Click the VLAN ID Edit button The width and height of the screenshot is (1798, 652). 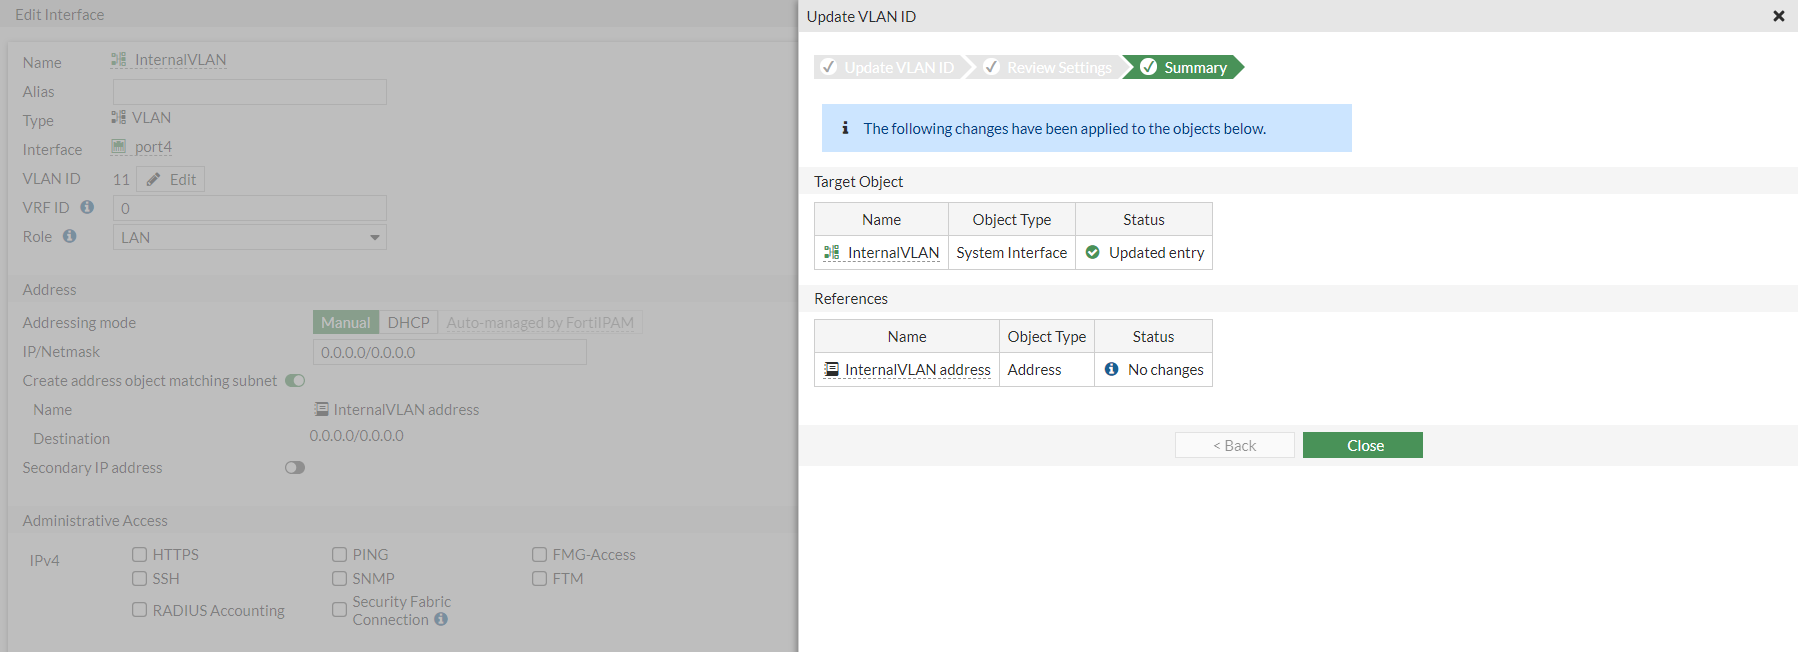point(171,179)
